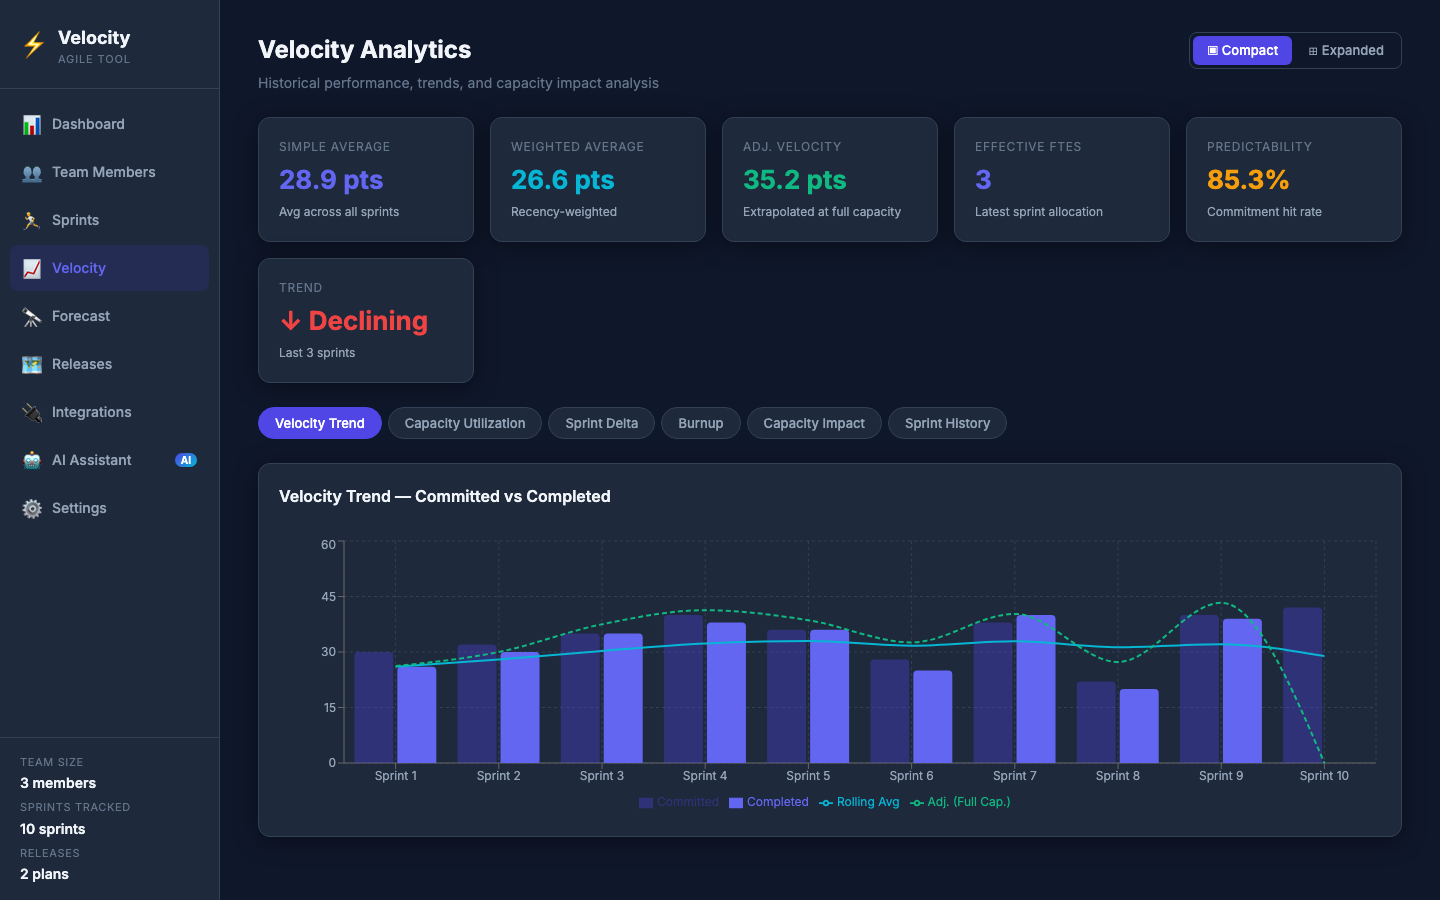
Task: Click the Sprints runner icon
Action: [32, 220]
